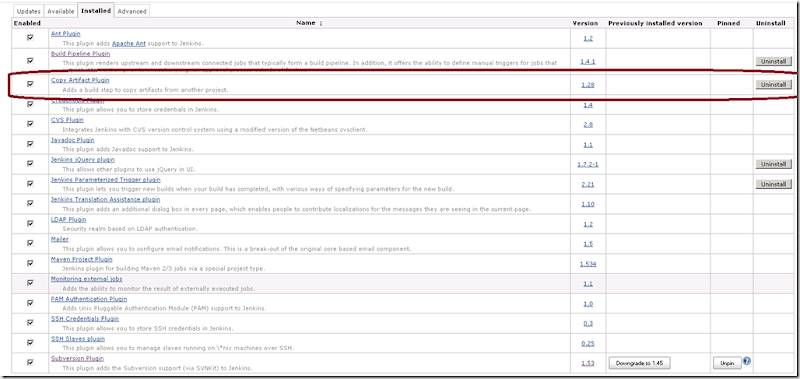Image resolution: width=800 pixels, height=379 pixels.
Task: Open SSH Slaves version 0.25 link
Action: (588, 343)
